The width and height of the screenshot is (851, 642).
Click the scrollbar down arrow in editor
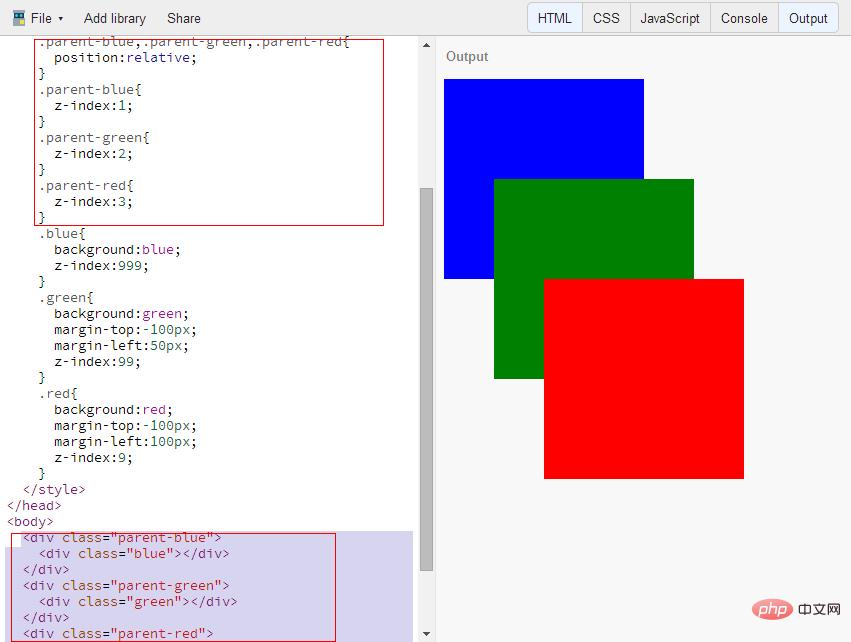427,633
